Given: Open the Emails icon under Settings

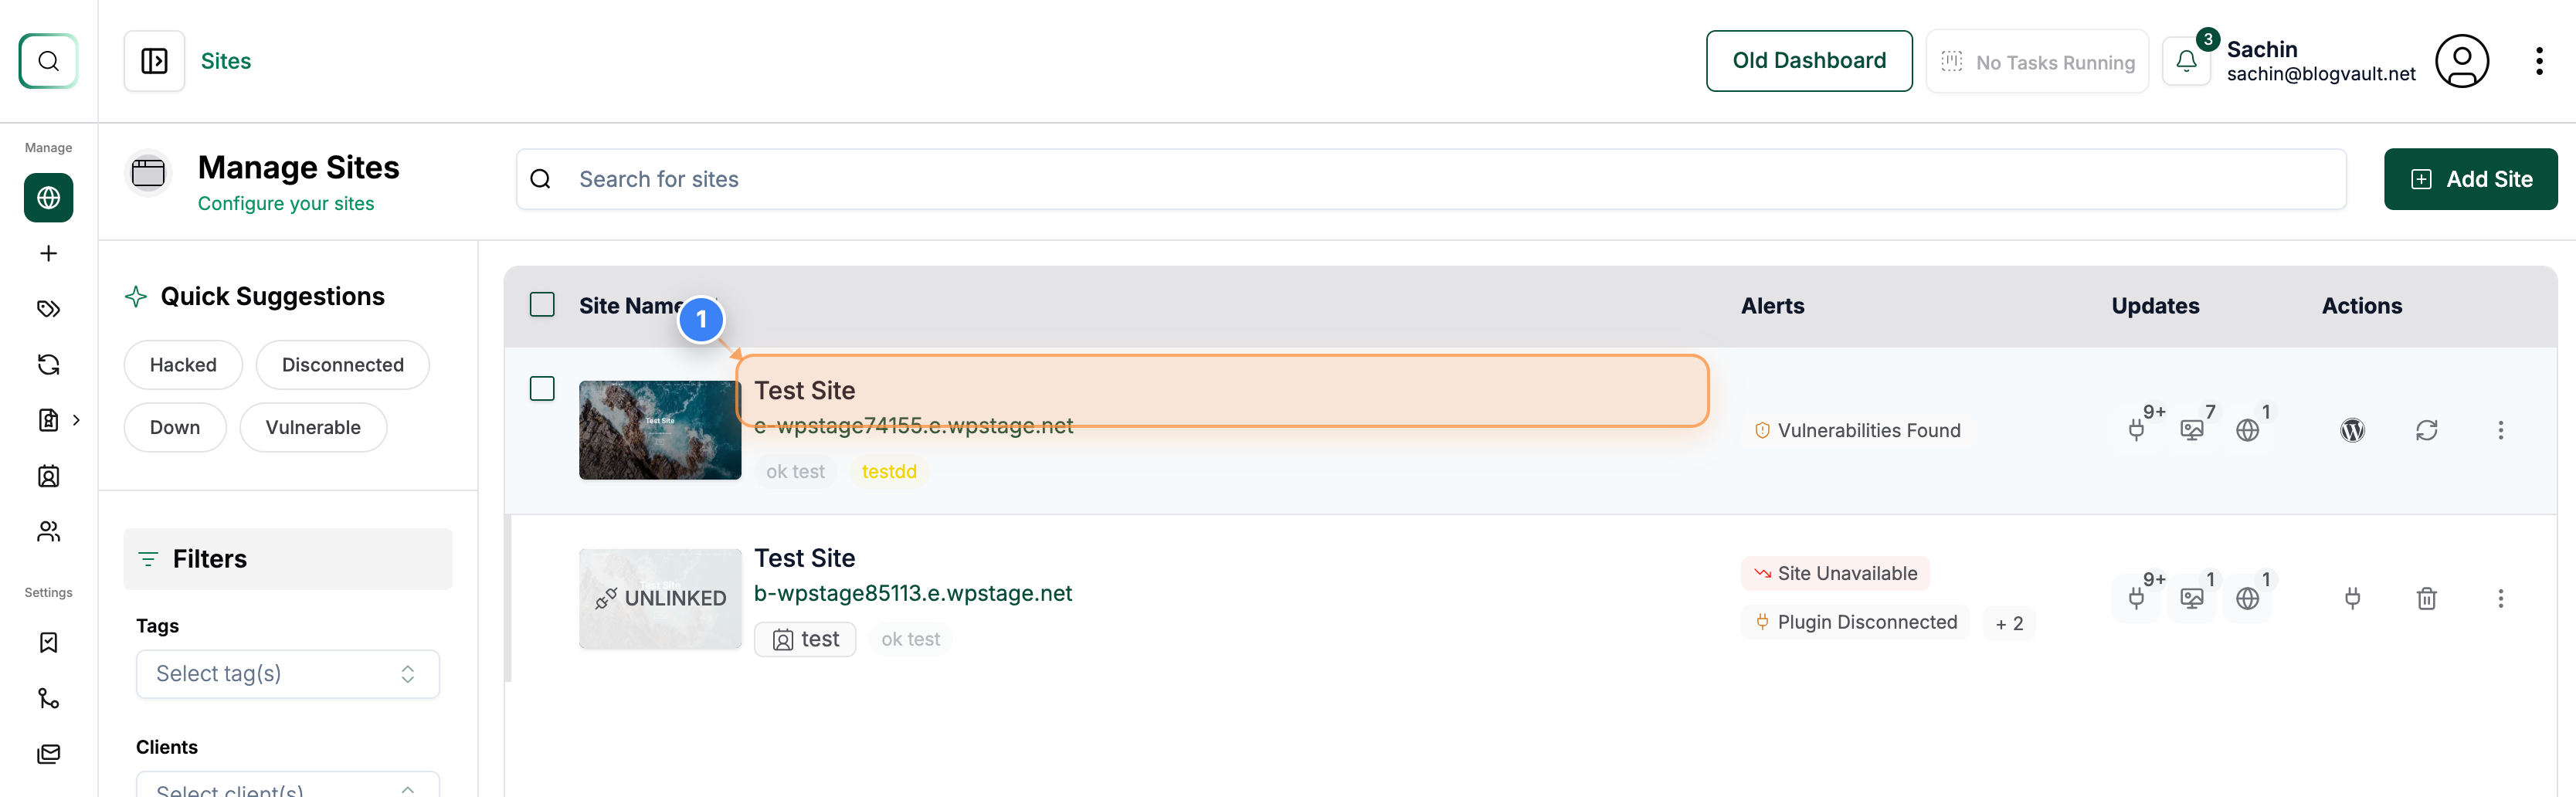Looking at the screenshot, I should [48, 753].
